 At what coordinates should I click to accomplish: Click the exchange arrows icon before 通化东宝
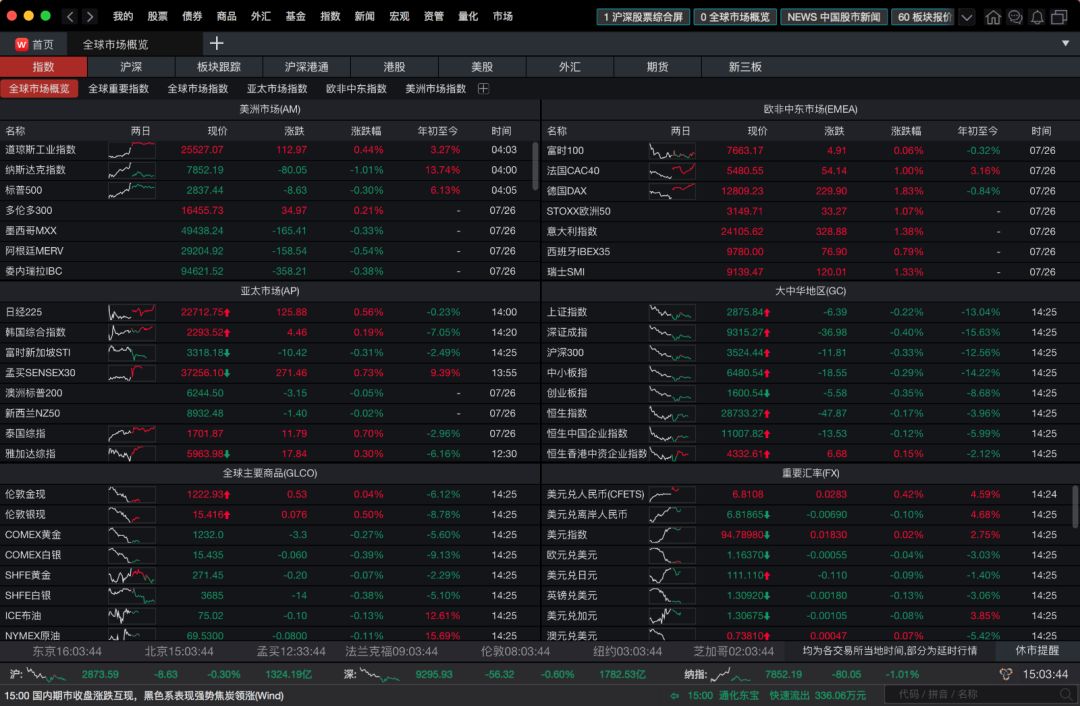(674, 694)
